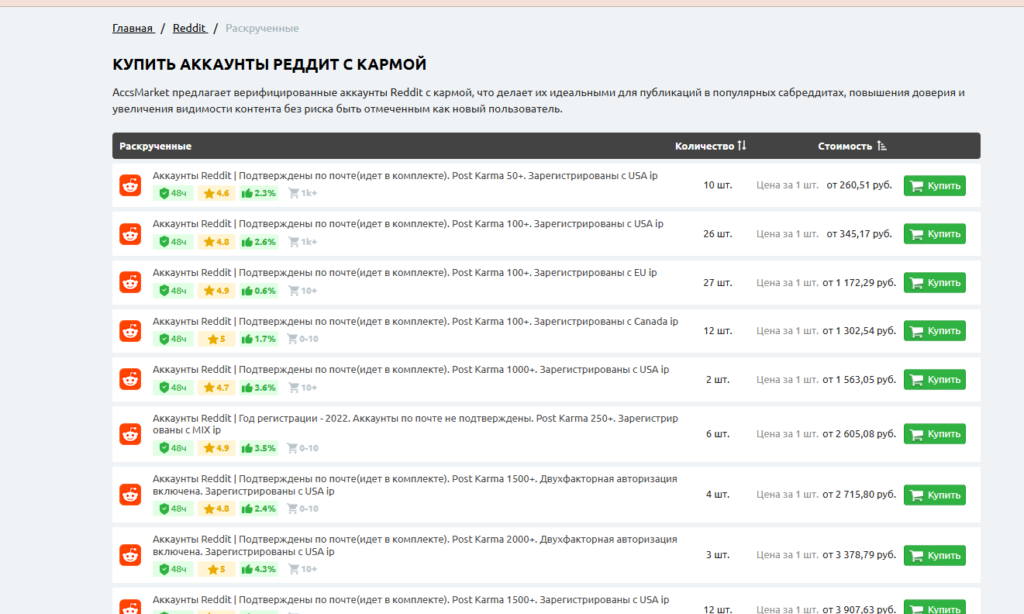1024x614 pixels.
Task: Open Post Karma 2000+ two-factor listing title
Action: tap(415, 545)
